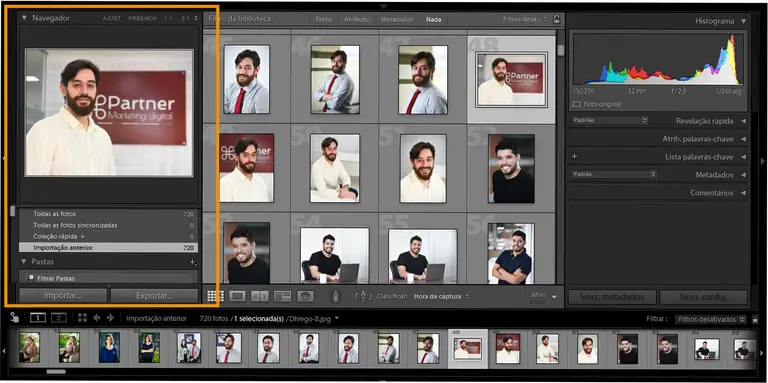The image size is (768, 383).
Task: Toggle the Foto original checkbox
Action: [576, 104]
